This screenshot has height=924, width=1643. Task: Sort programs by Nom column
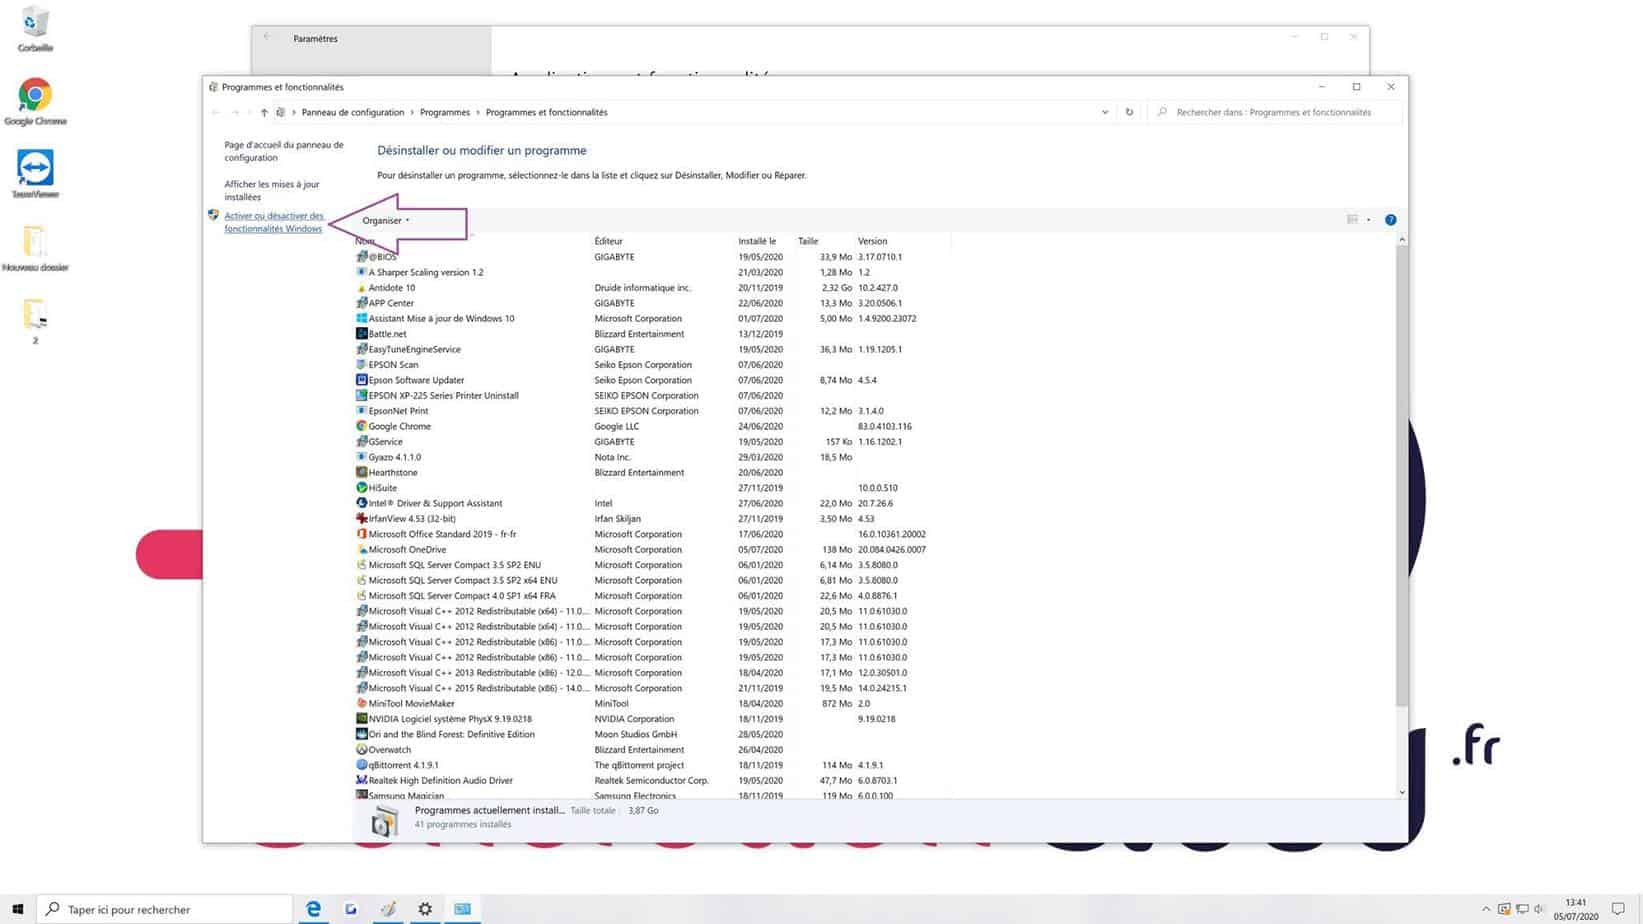tap(365, 241)
